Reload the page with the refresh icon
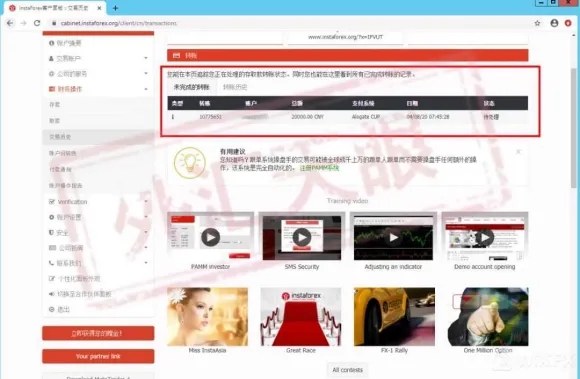Screen dimensions: 580x379 (37, 23)
